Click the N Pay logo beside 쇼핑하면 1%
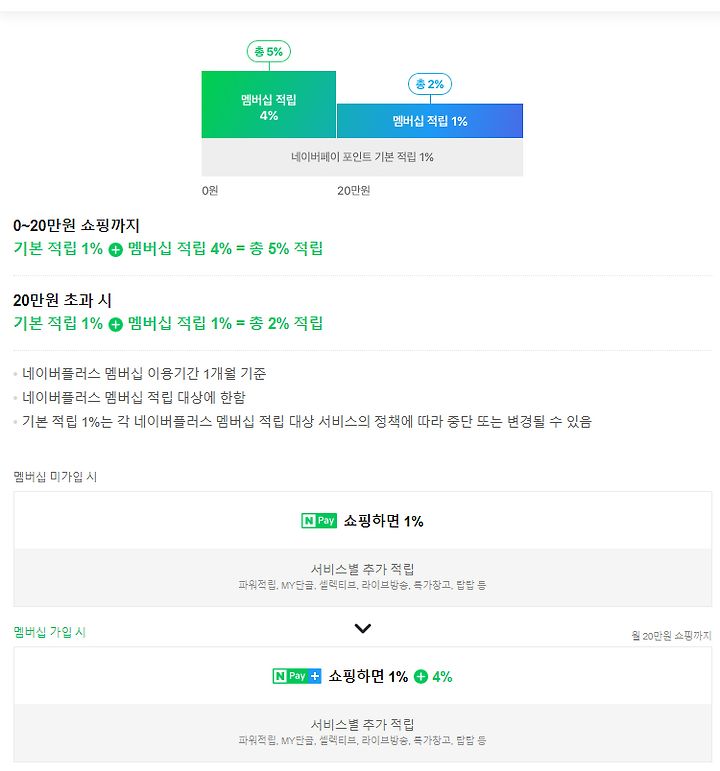This screenshot has height=771, width=720. 319,521
